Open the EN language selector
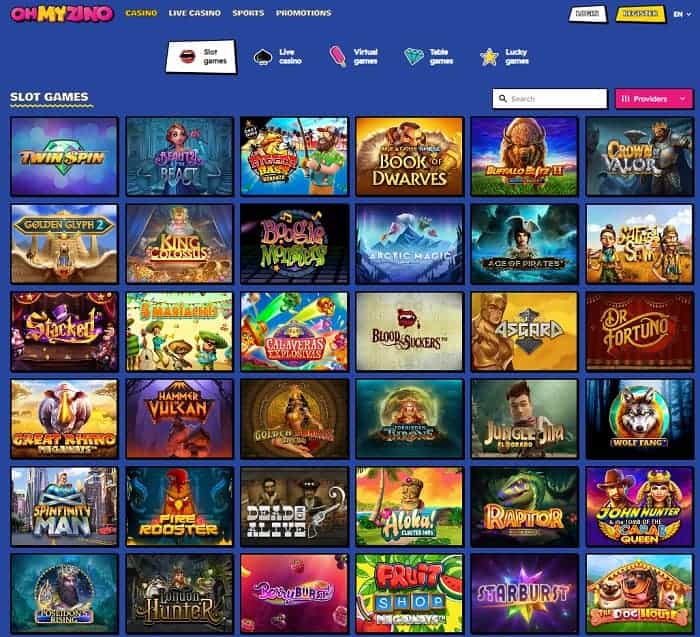 click(682, 14)
